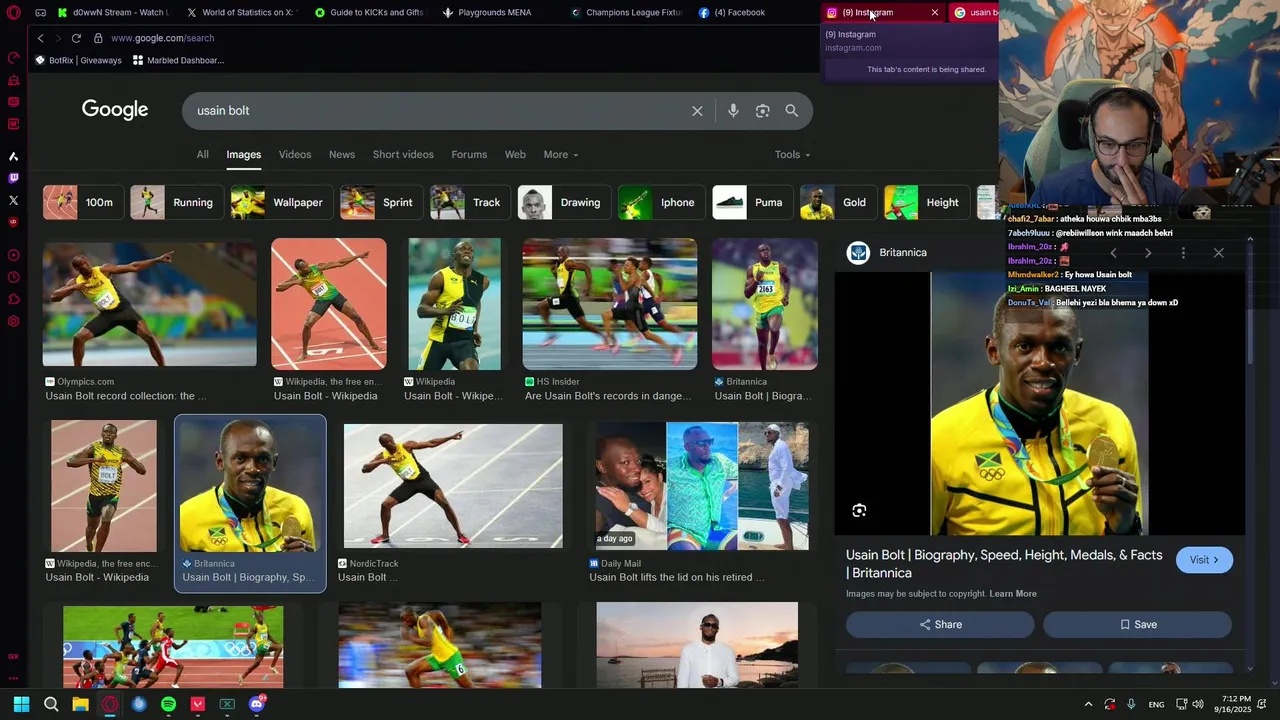This screenshot has width=1280, height=720.
Task: Show hidden system tray icons
Action: click(x=1088, y=705)
